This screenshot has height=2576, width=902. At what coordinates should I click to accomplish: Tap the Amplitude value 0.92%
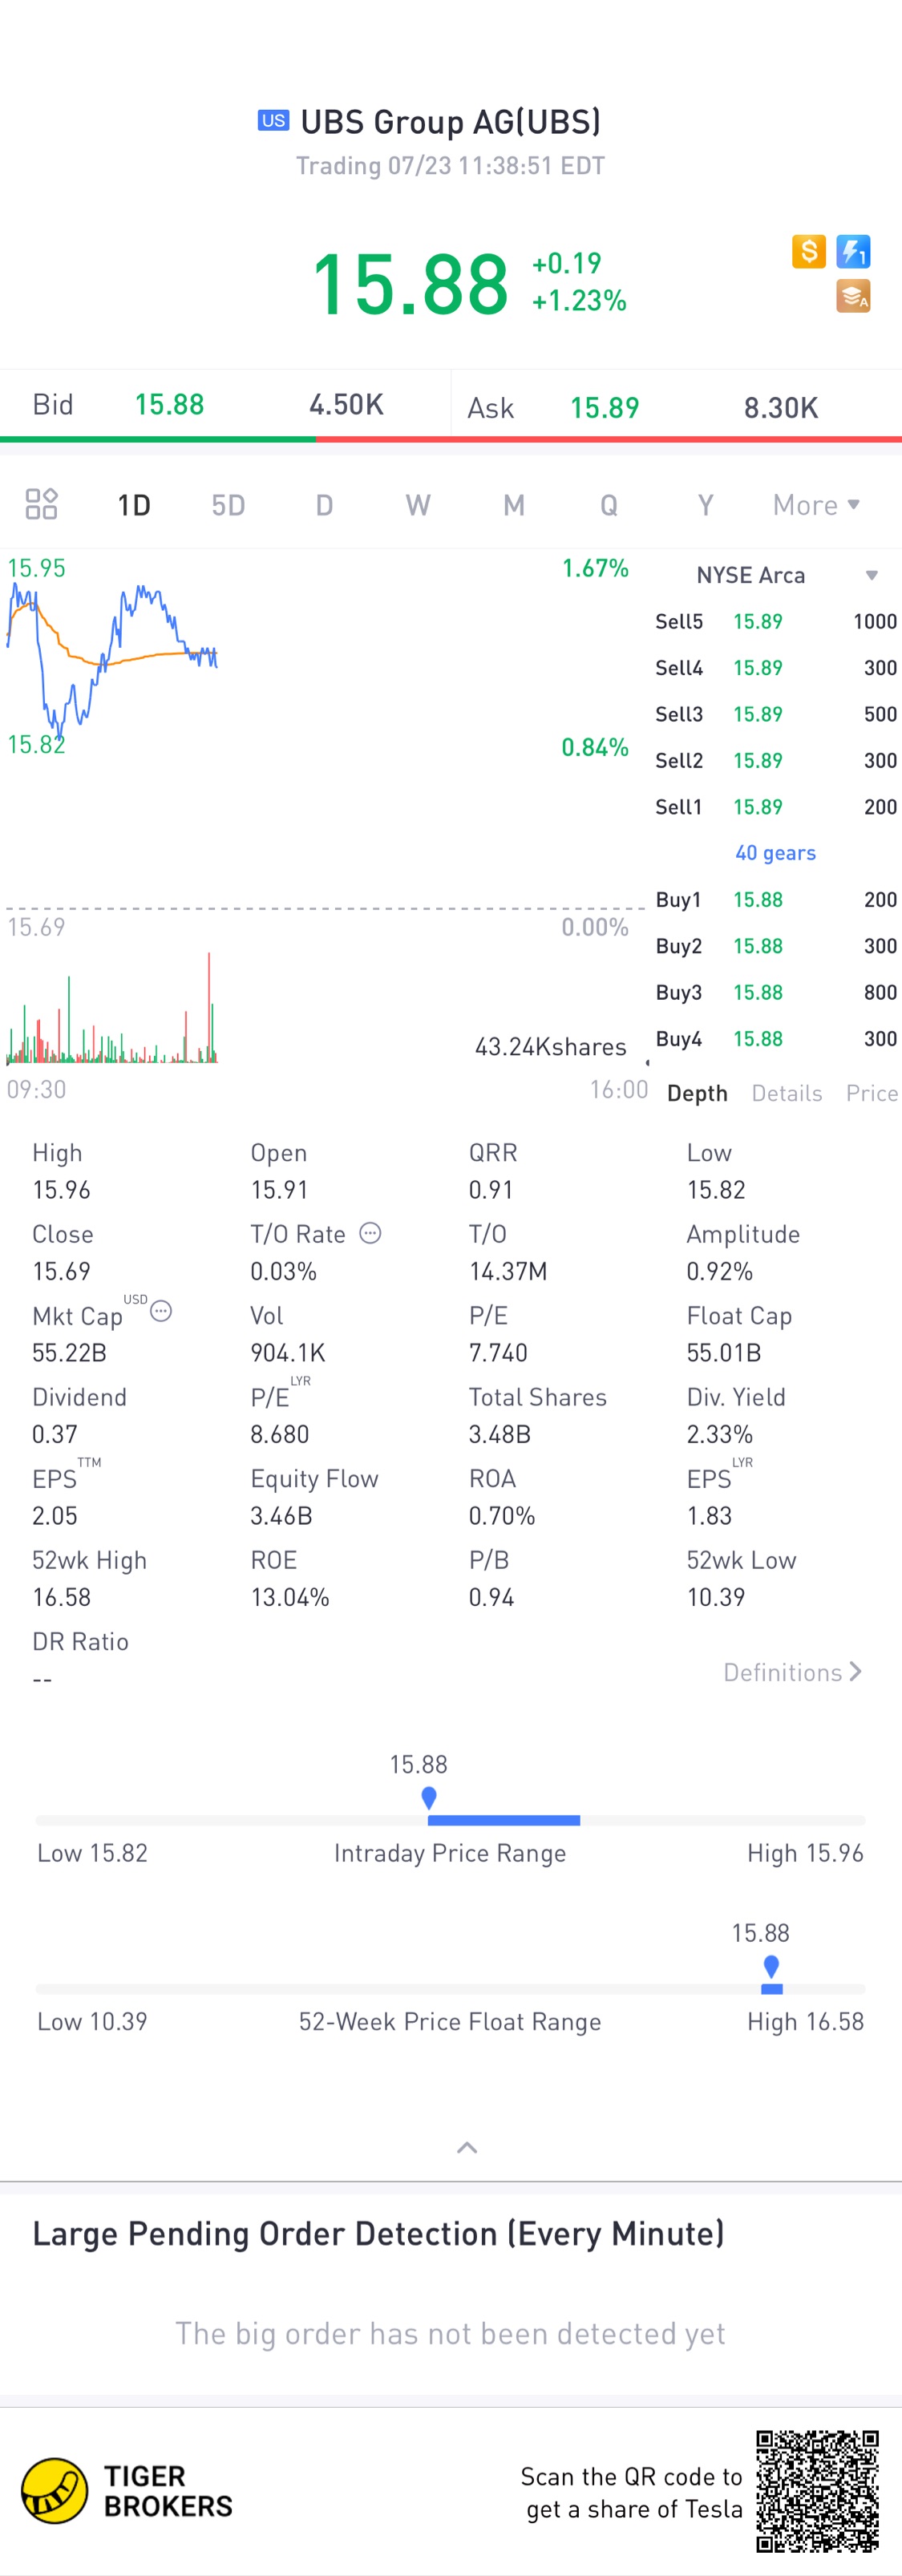point(720,1271)
